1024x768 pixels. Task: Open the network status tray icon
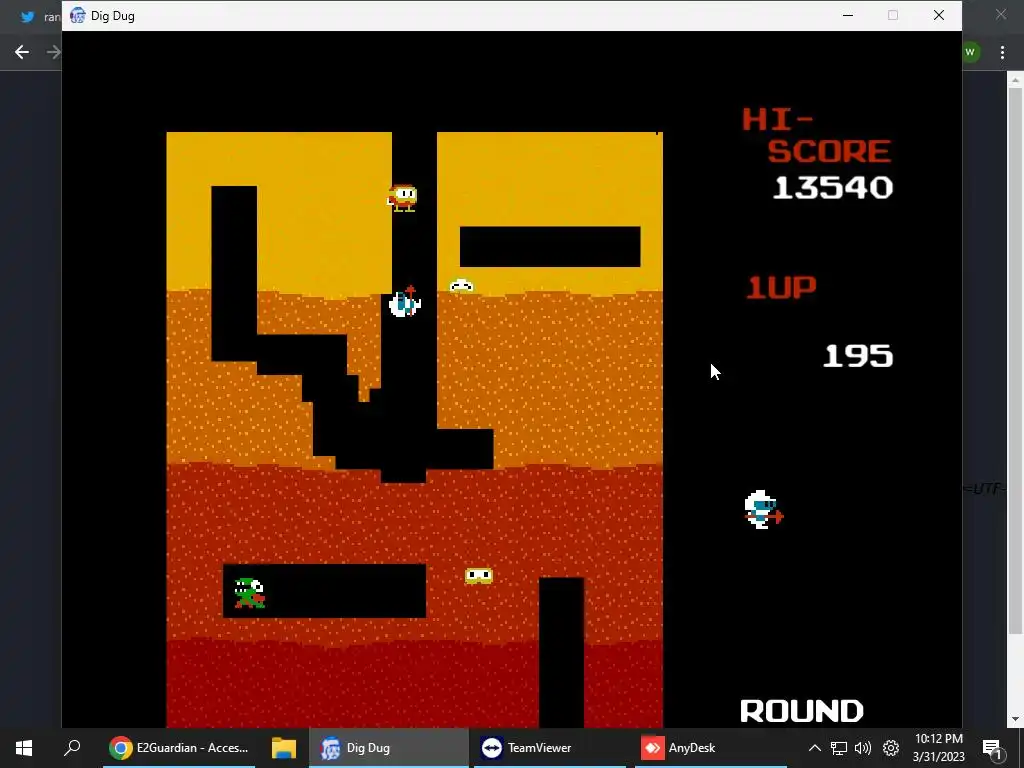tap(839, 748)
